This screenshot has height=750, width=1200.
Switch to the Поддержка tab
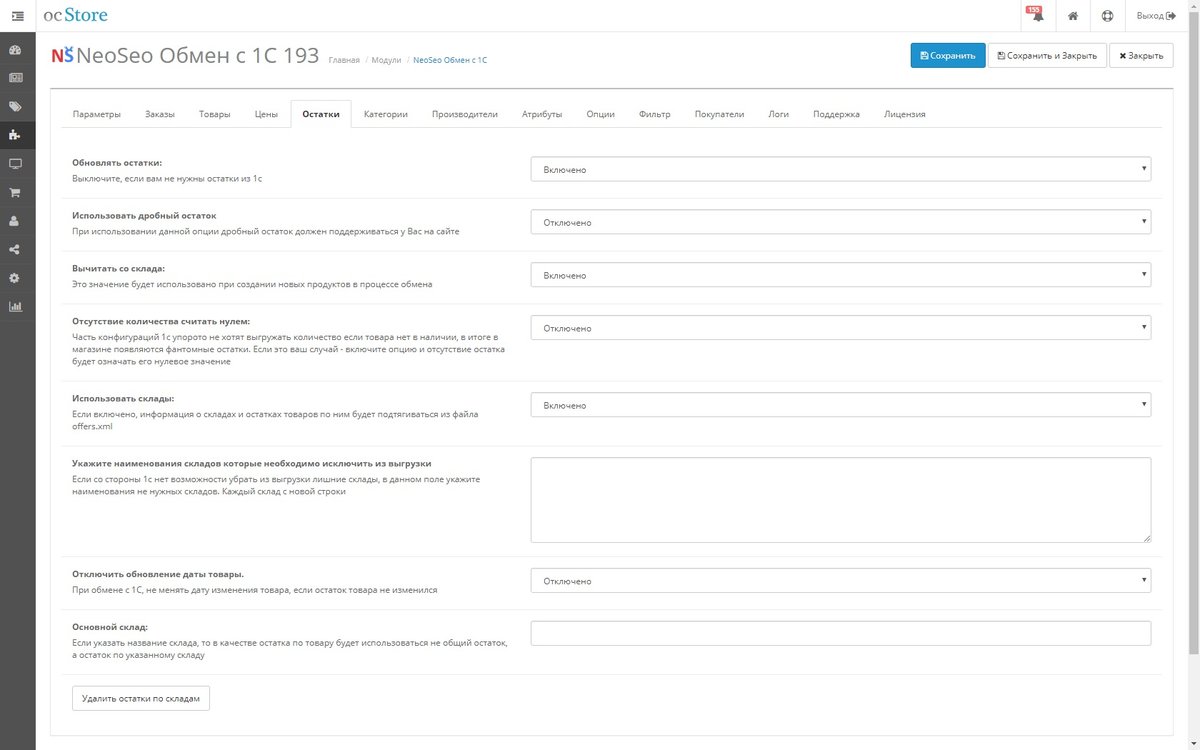point(837,114)
